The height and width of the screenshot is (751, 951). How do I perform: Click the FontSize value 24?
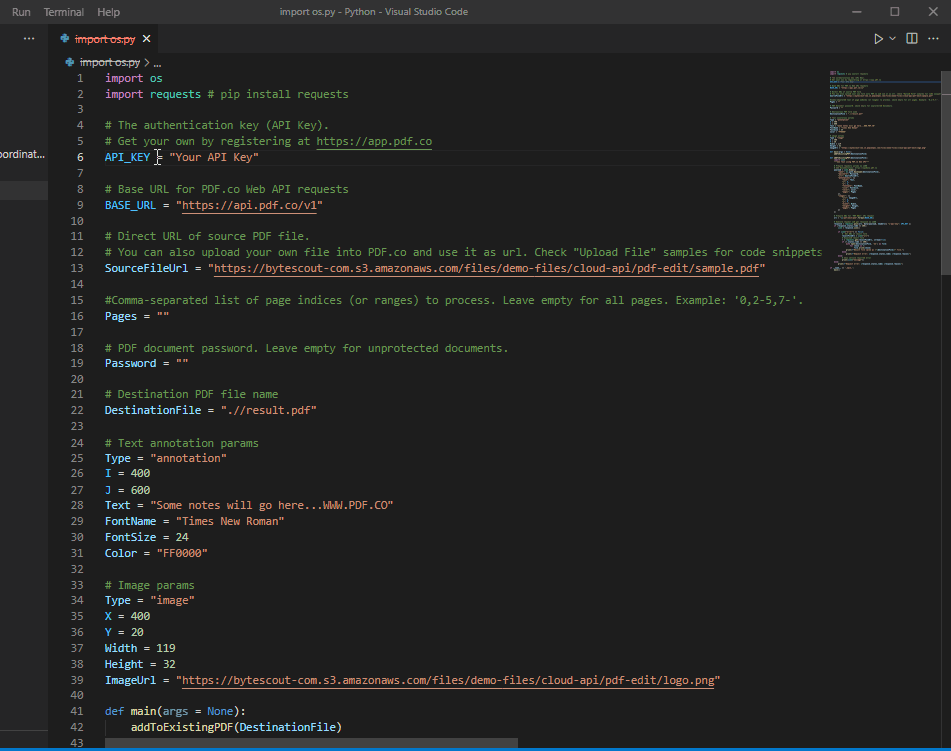click(182, 537)
